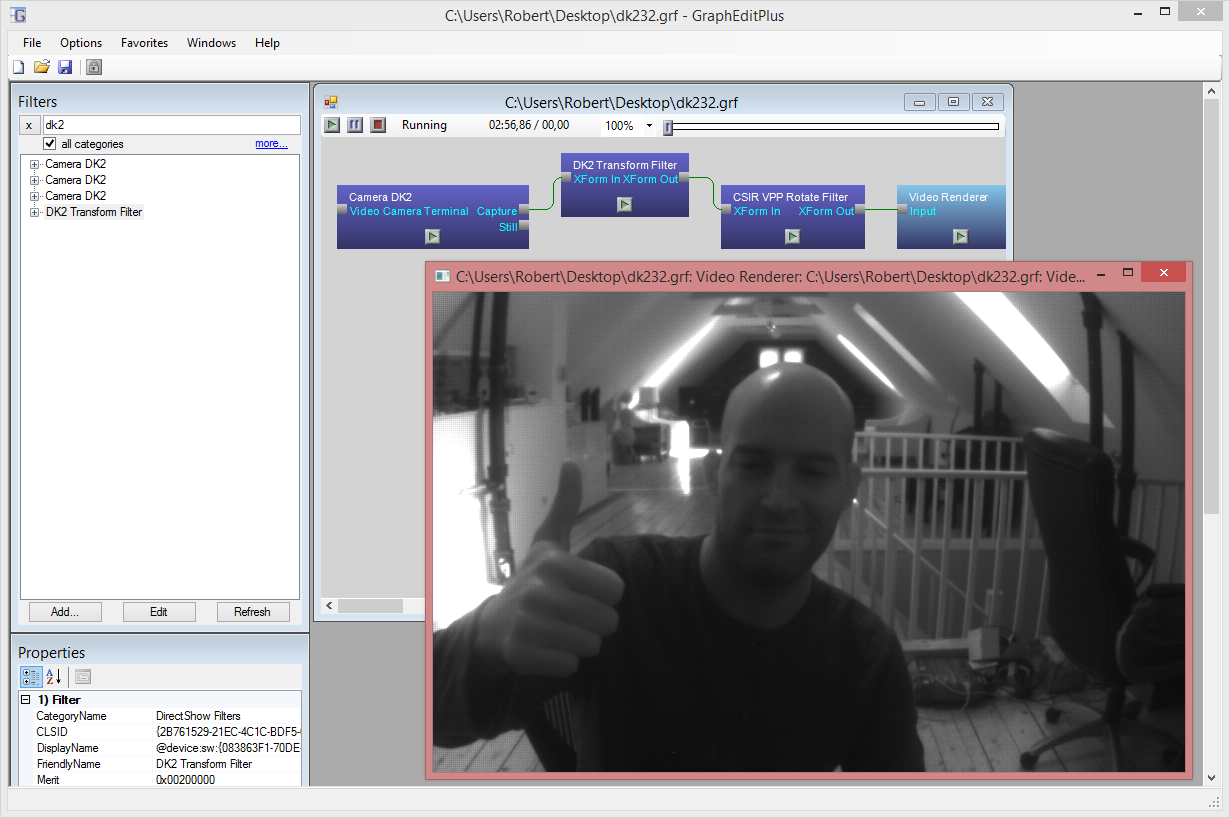
Task: Clear the filter search with the x button
Action: point(29,125)
